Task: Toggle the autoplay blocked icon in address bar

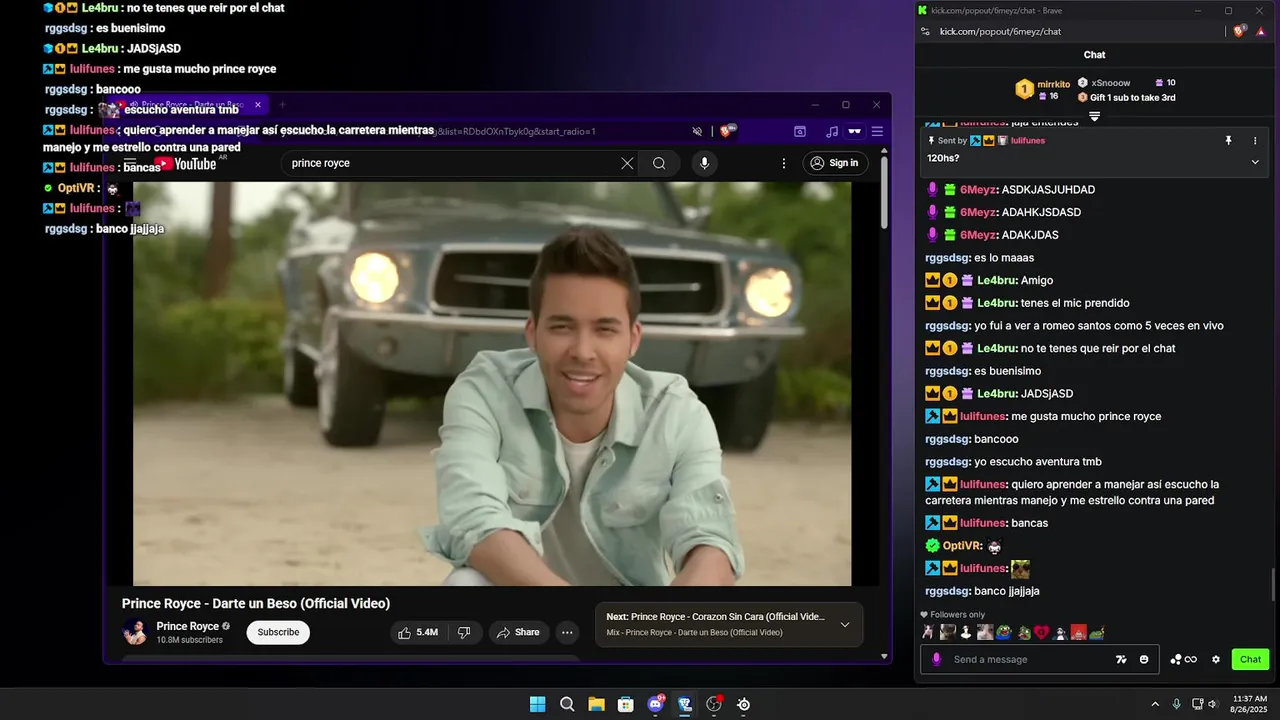Action: point(697,131)
